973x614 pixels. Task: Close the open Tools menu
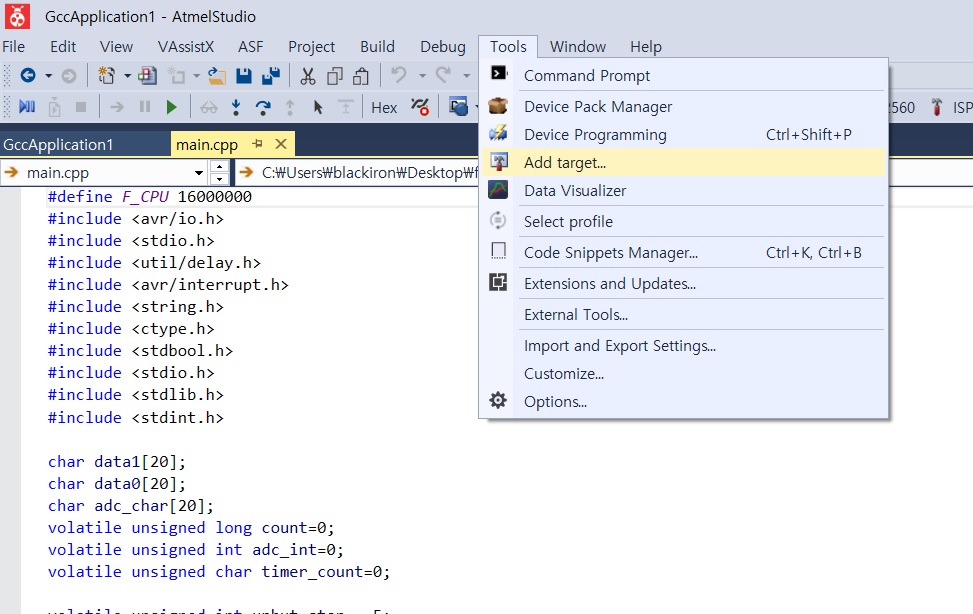[x=508, y=47]
